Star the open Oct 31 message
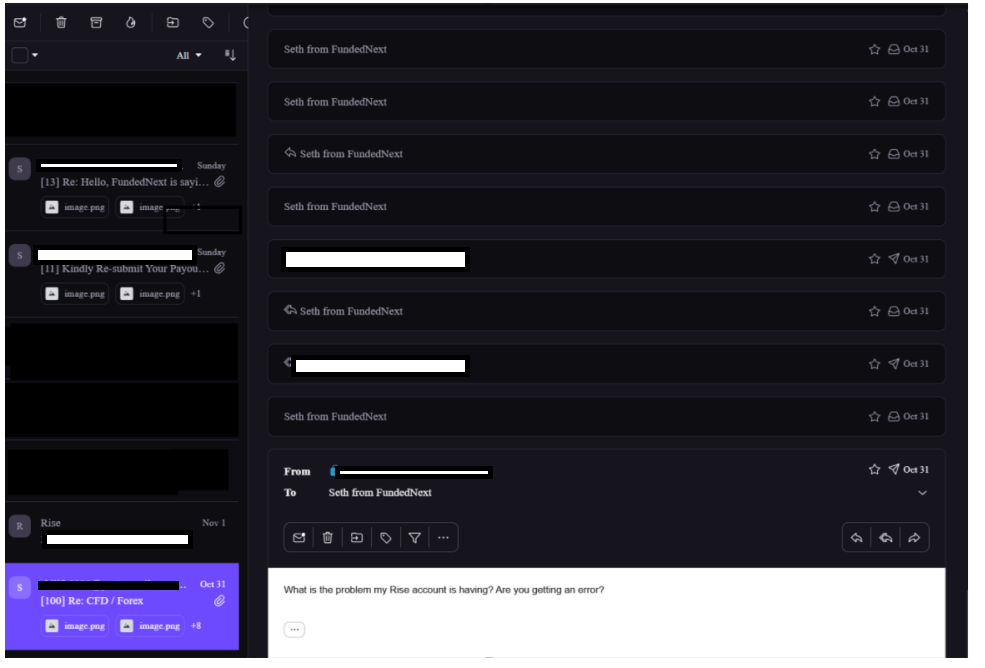Viewport: 985px width, 668px height. pos(874,469)
